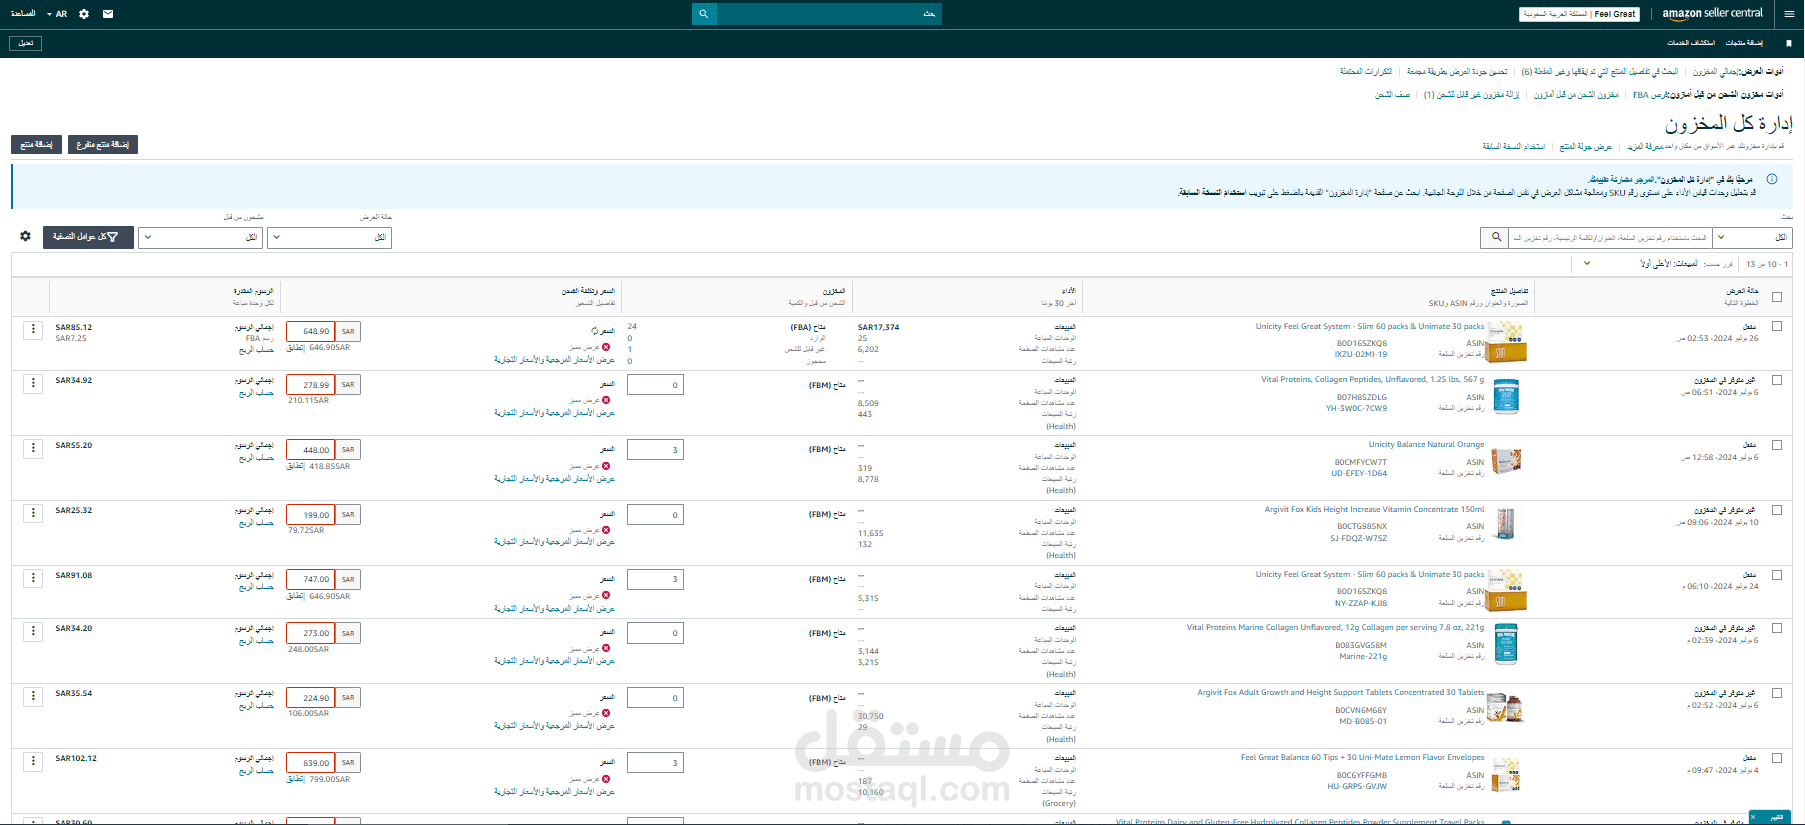Open Add Products item in navigation bar
Screen dimensions: 1805x825
point(1744,43)
